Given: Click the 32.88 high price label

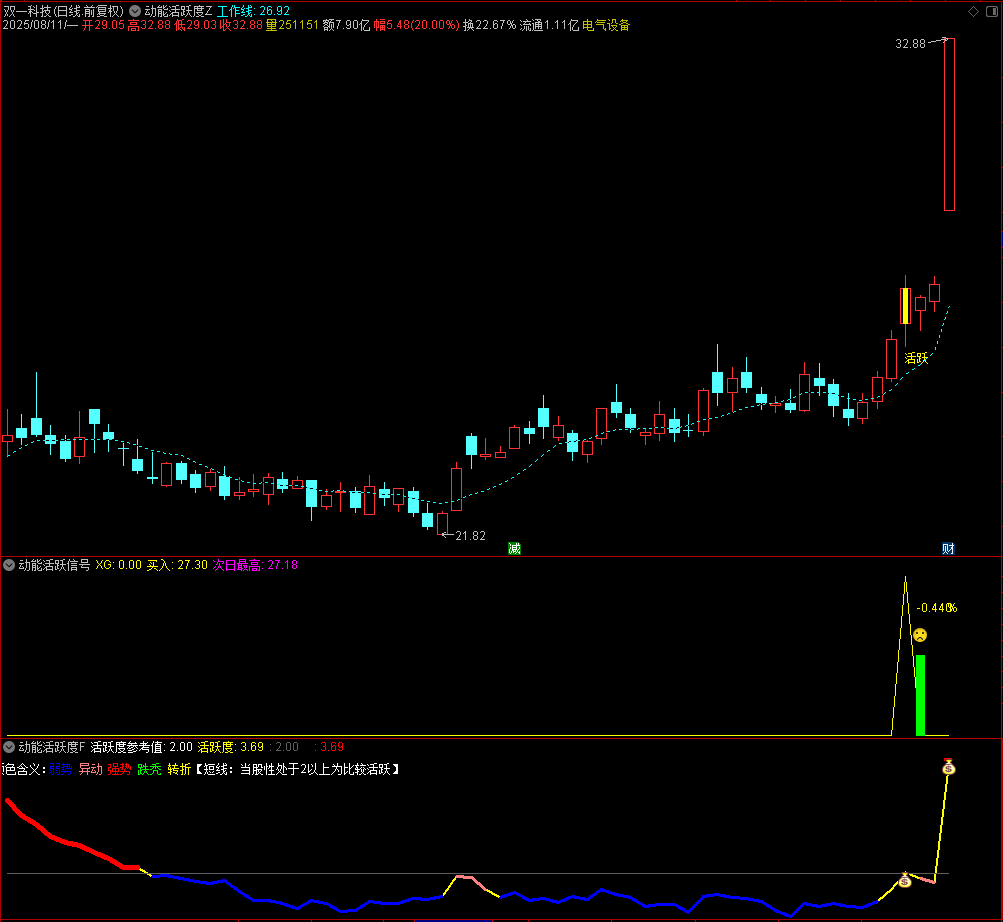Looking at the screenshot, I should click(910, 44).
